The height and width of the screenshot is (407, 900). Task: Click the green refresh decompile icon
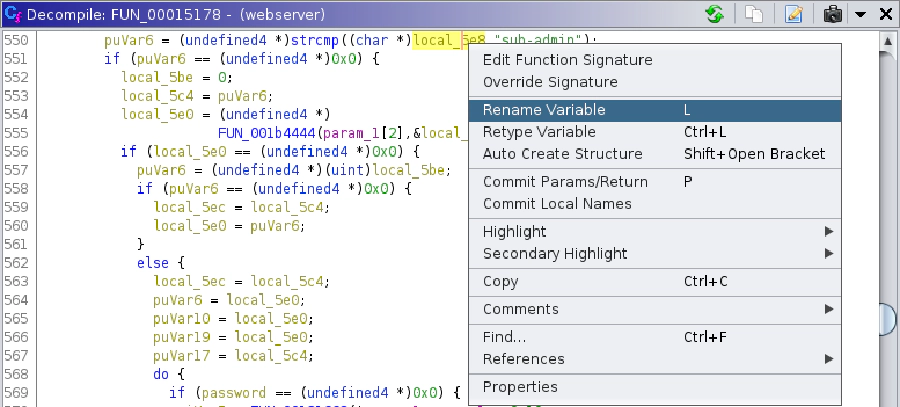(715, 14)
